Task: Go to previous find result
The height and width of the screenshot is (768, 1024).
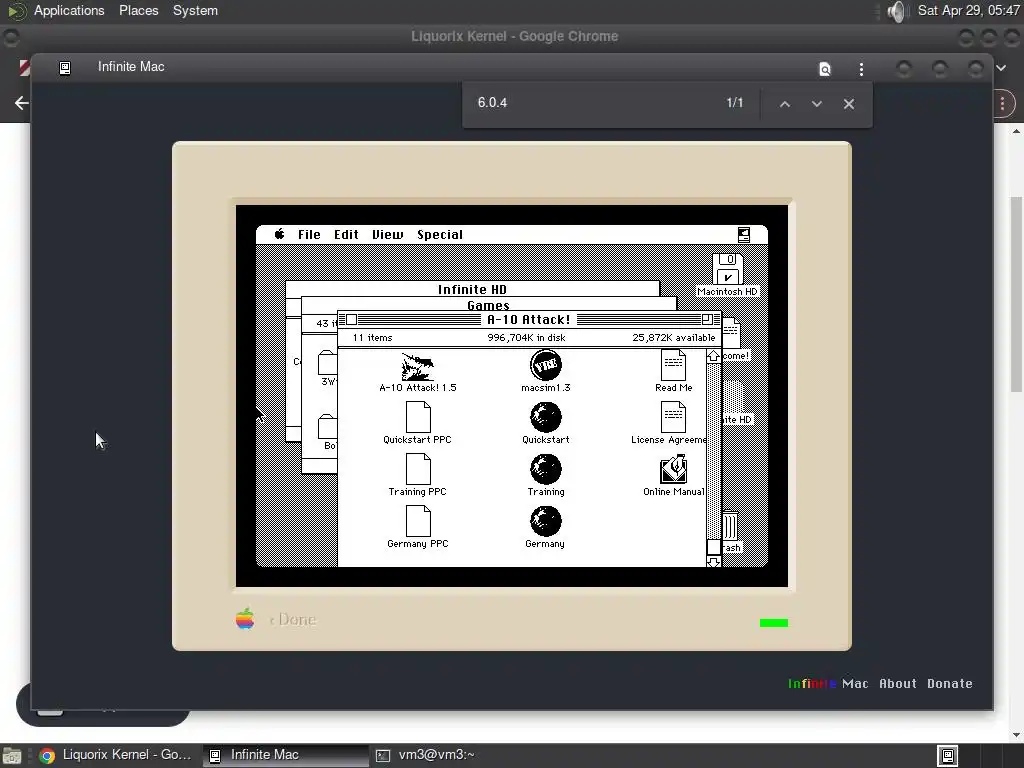Action: click(785, 104)
